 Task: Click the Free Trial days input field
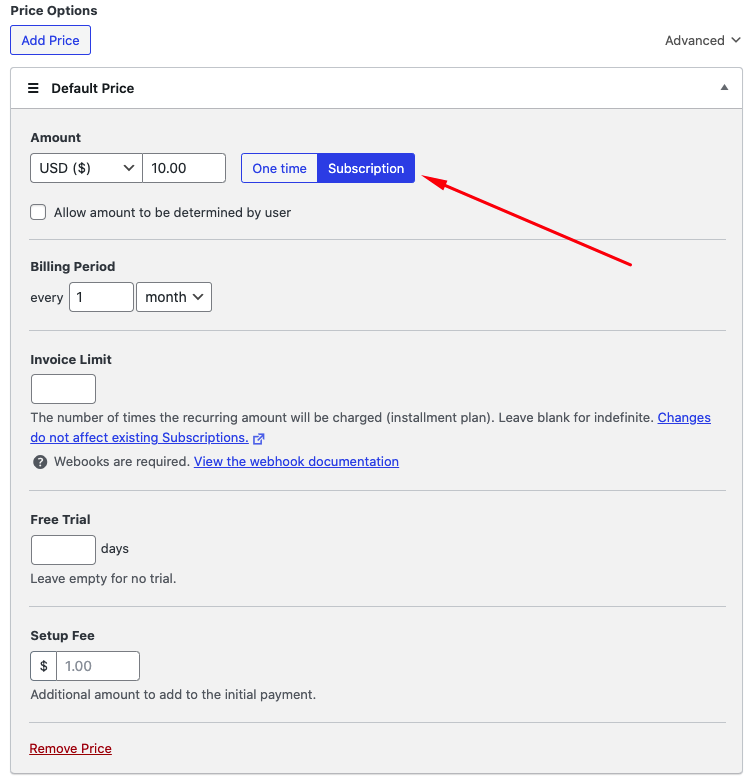click(63, 549)
